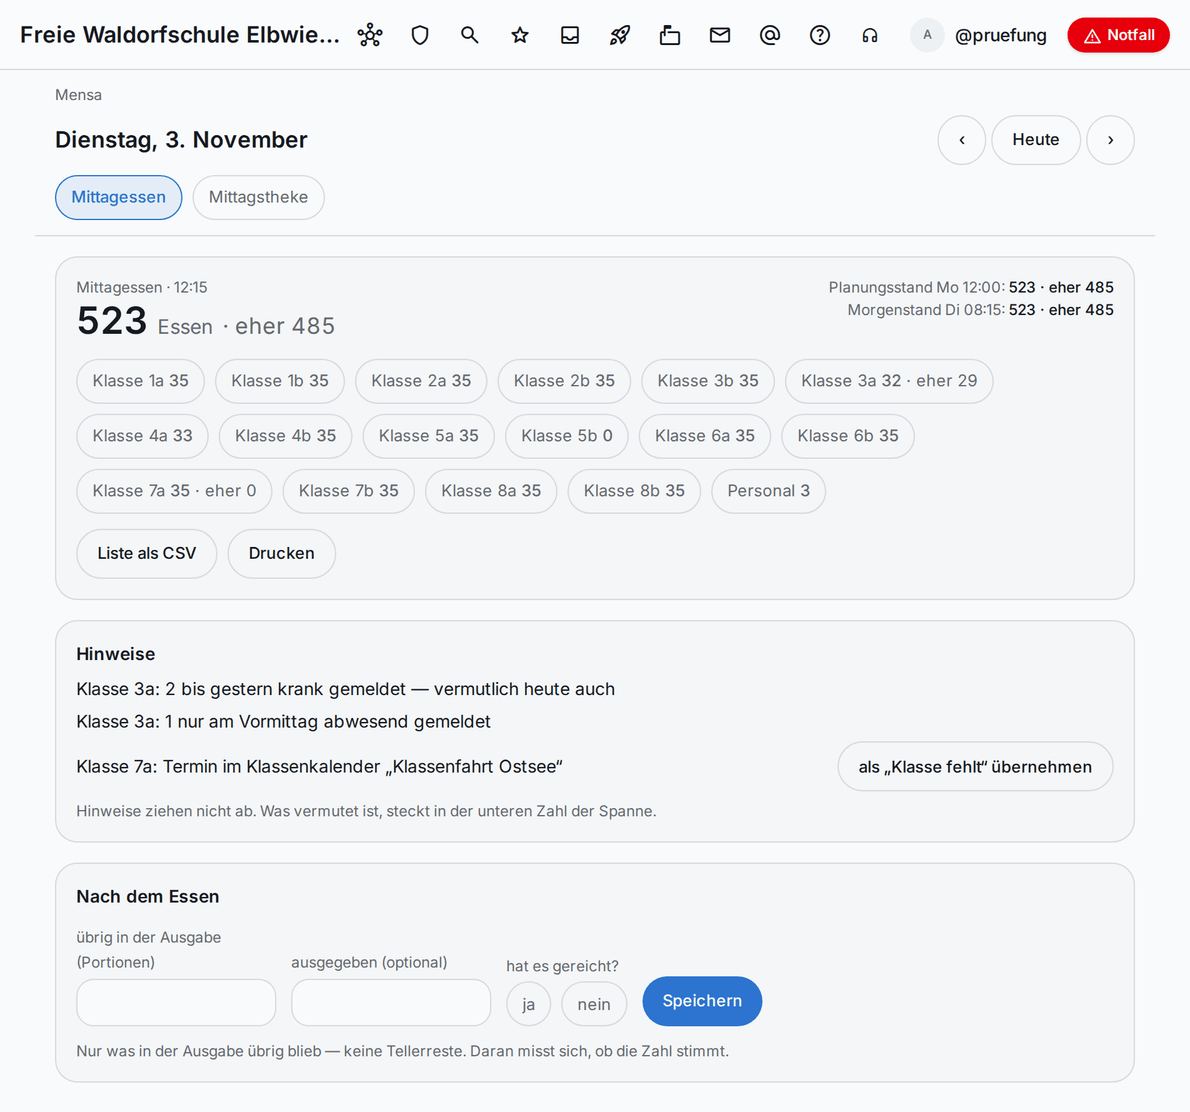Click the shield icon in top bar
1190x1112 pixels.
[x=420, y=35]
